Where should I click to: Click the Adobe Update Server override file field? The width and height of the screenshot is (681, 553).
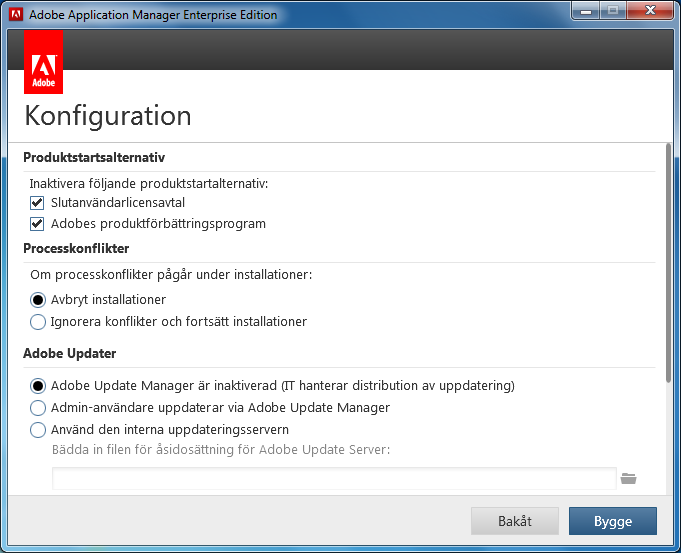pyautogui.click(x=334, y=478)
